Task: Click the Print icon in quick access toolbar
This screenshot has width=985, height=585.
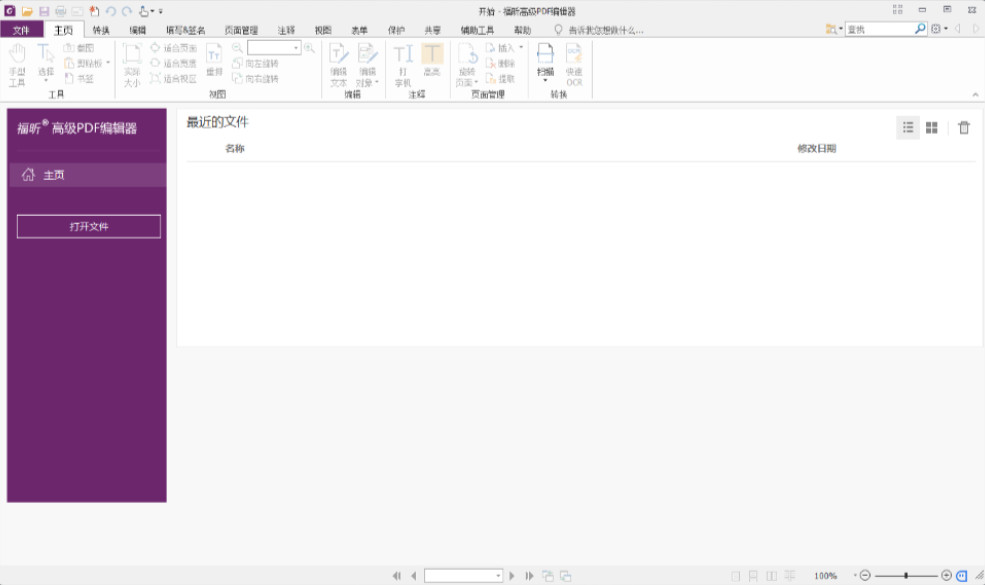Action: pyautogui.click(x=60, y=11)
